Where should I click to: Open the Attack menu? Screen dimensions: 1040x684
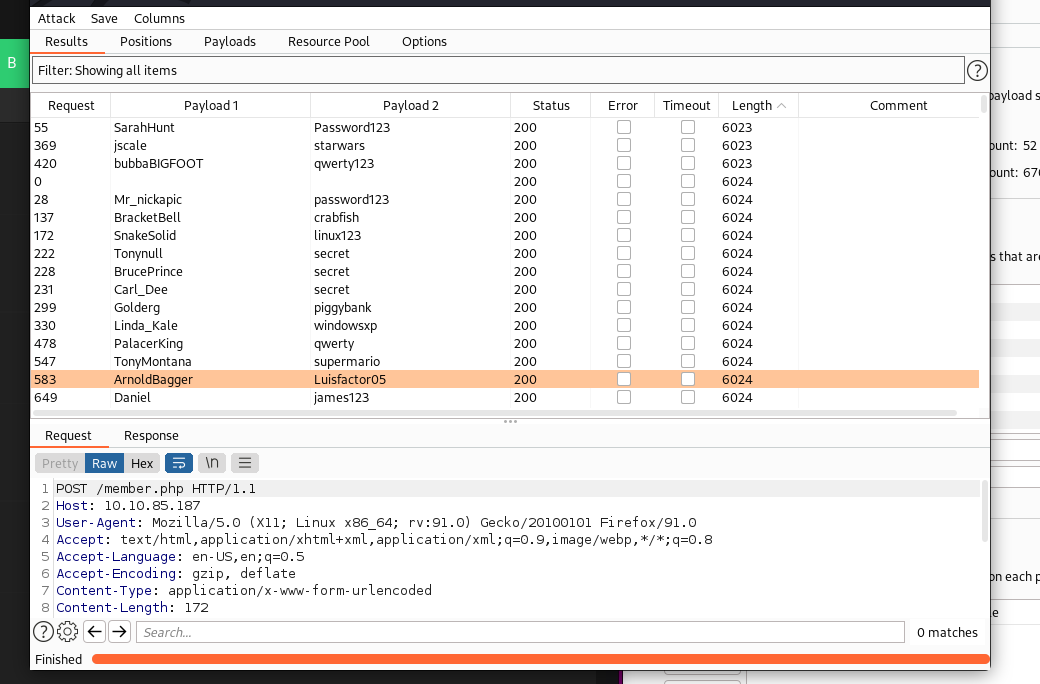(57, 18)
